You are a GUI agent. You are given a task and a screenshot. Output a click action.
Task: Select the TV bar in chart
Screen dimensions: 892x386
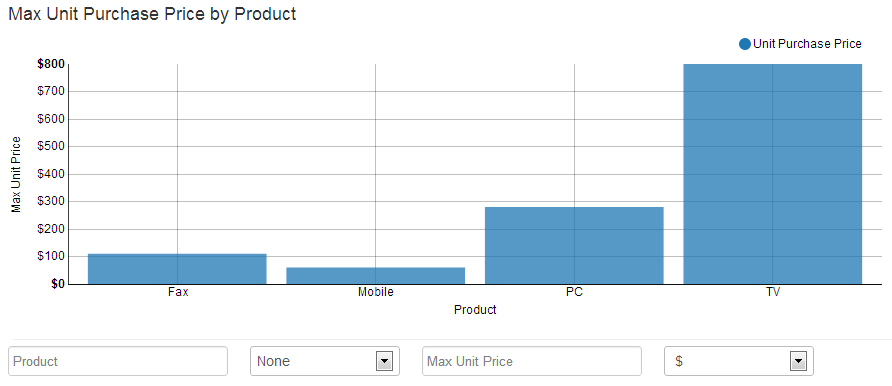[773, 174]
